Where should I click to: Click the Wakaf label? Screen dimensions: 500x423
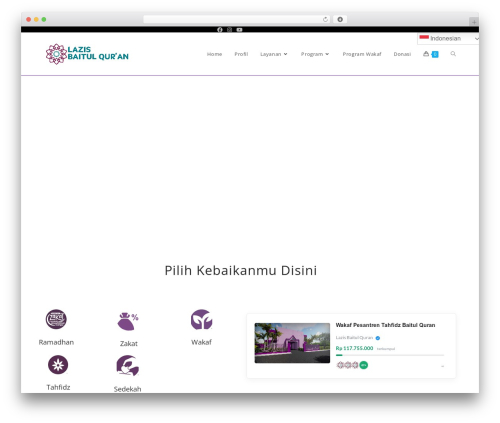[x=201, y=342]
